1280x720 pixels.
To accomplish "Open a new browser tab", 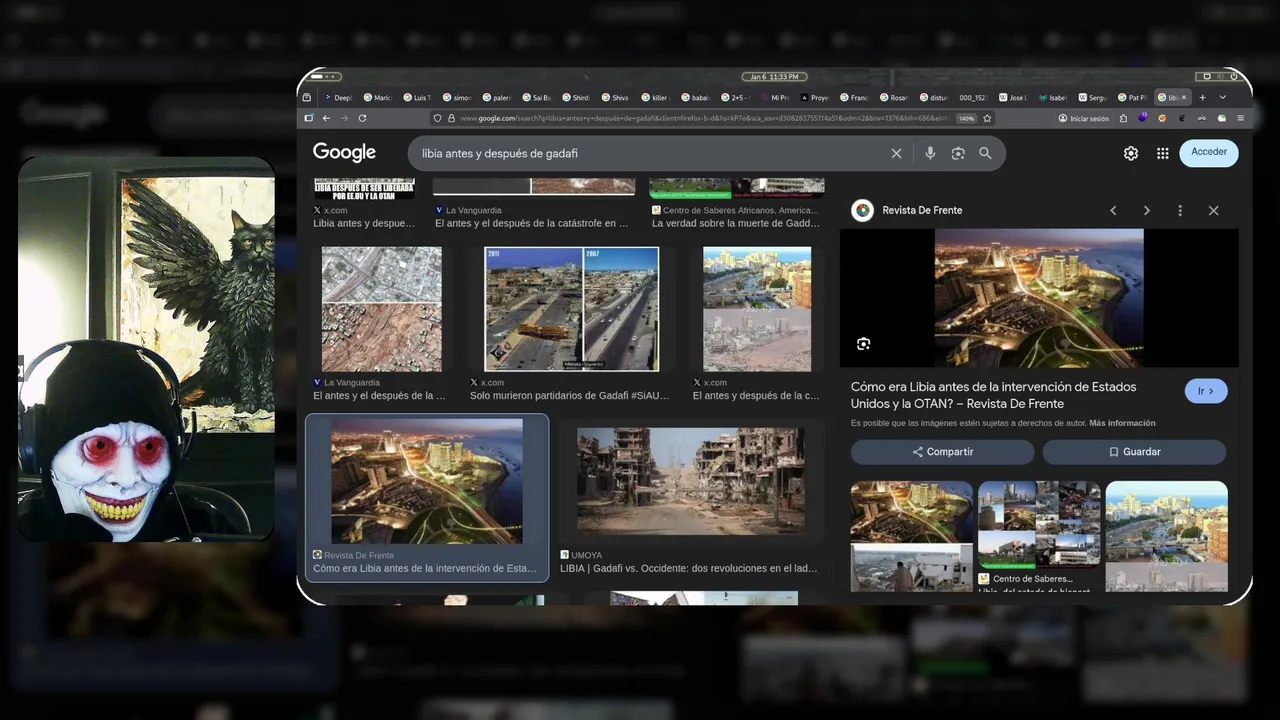I will 1202,97.
